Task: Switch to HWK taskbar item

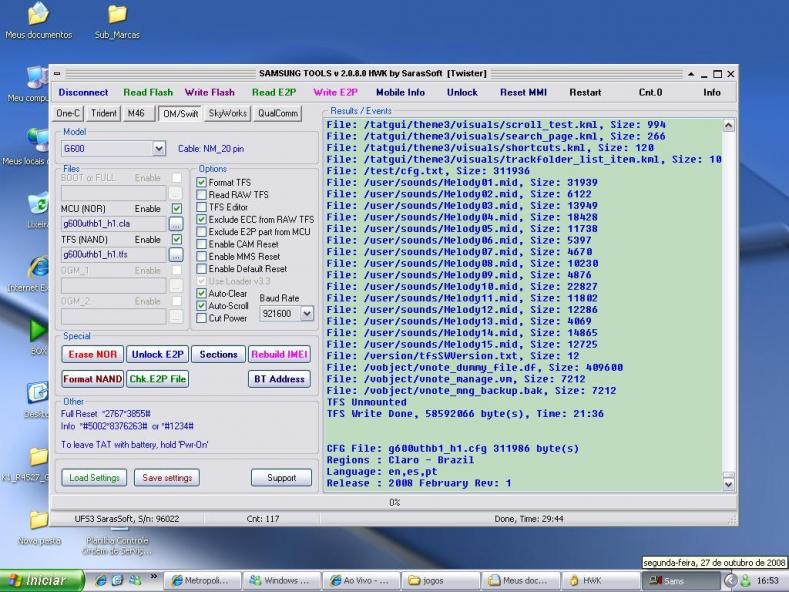Action: (600, 580)
